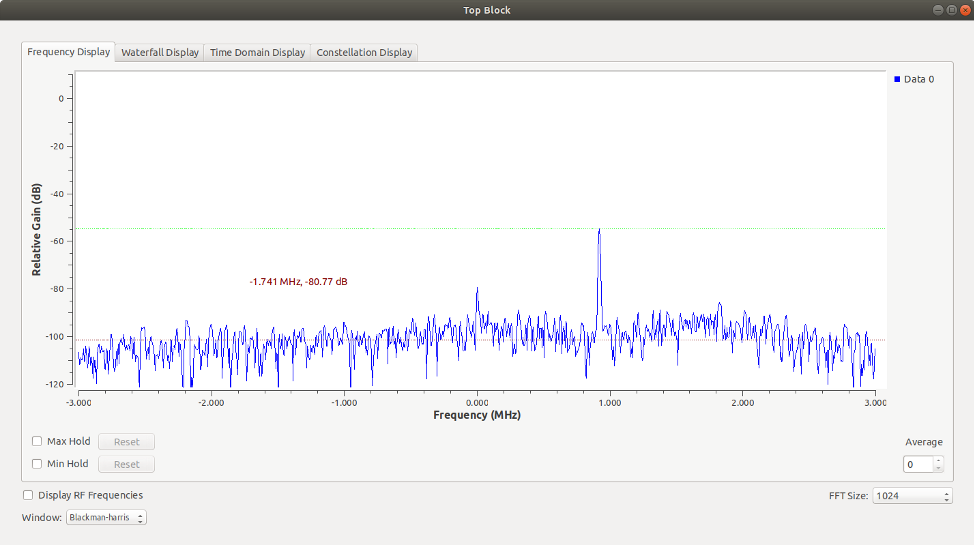Click the -2.000 frequency axis tick label
Screen dimensions: 974x545
tap(211, 403)
